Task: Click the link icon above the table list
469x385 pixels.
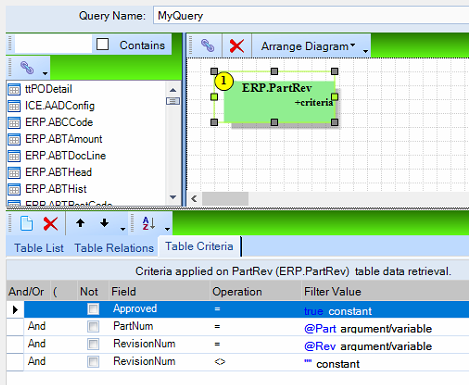Action: pyautogui.click(x=27, y=68)
